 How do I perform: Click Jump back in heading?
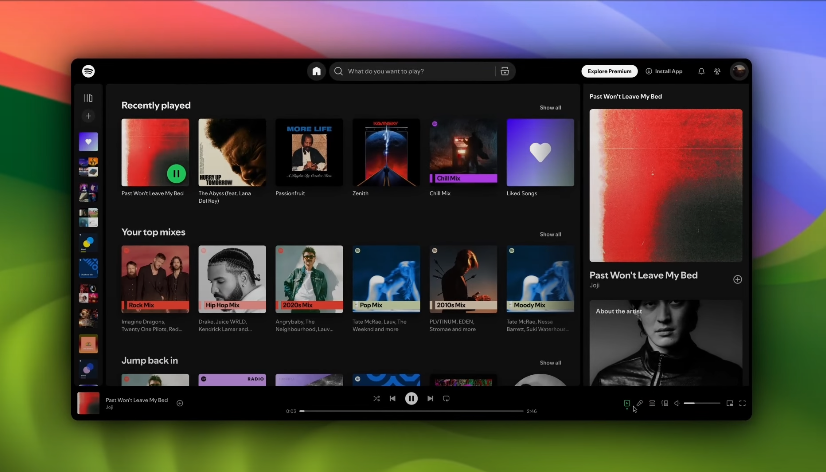pyautogui.click(x=150, y=360)
